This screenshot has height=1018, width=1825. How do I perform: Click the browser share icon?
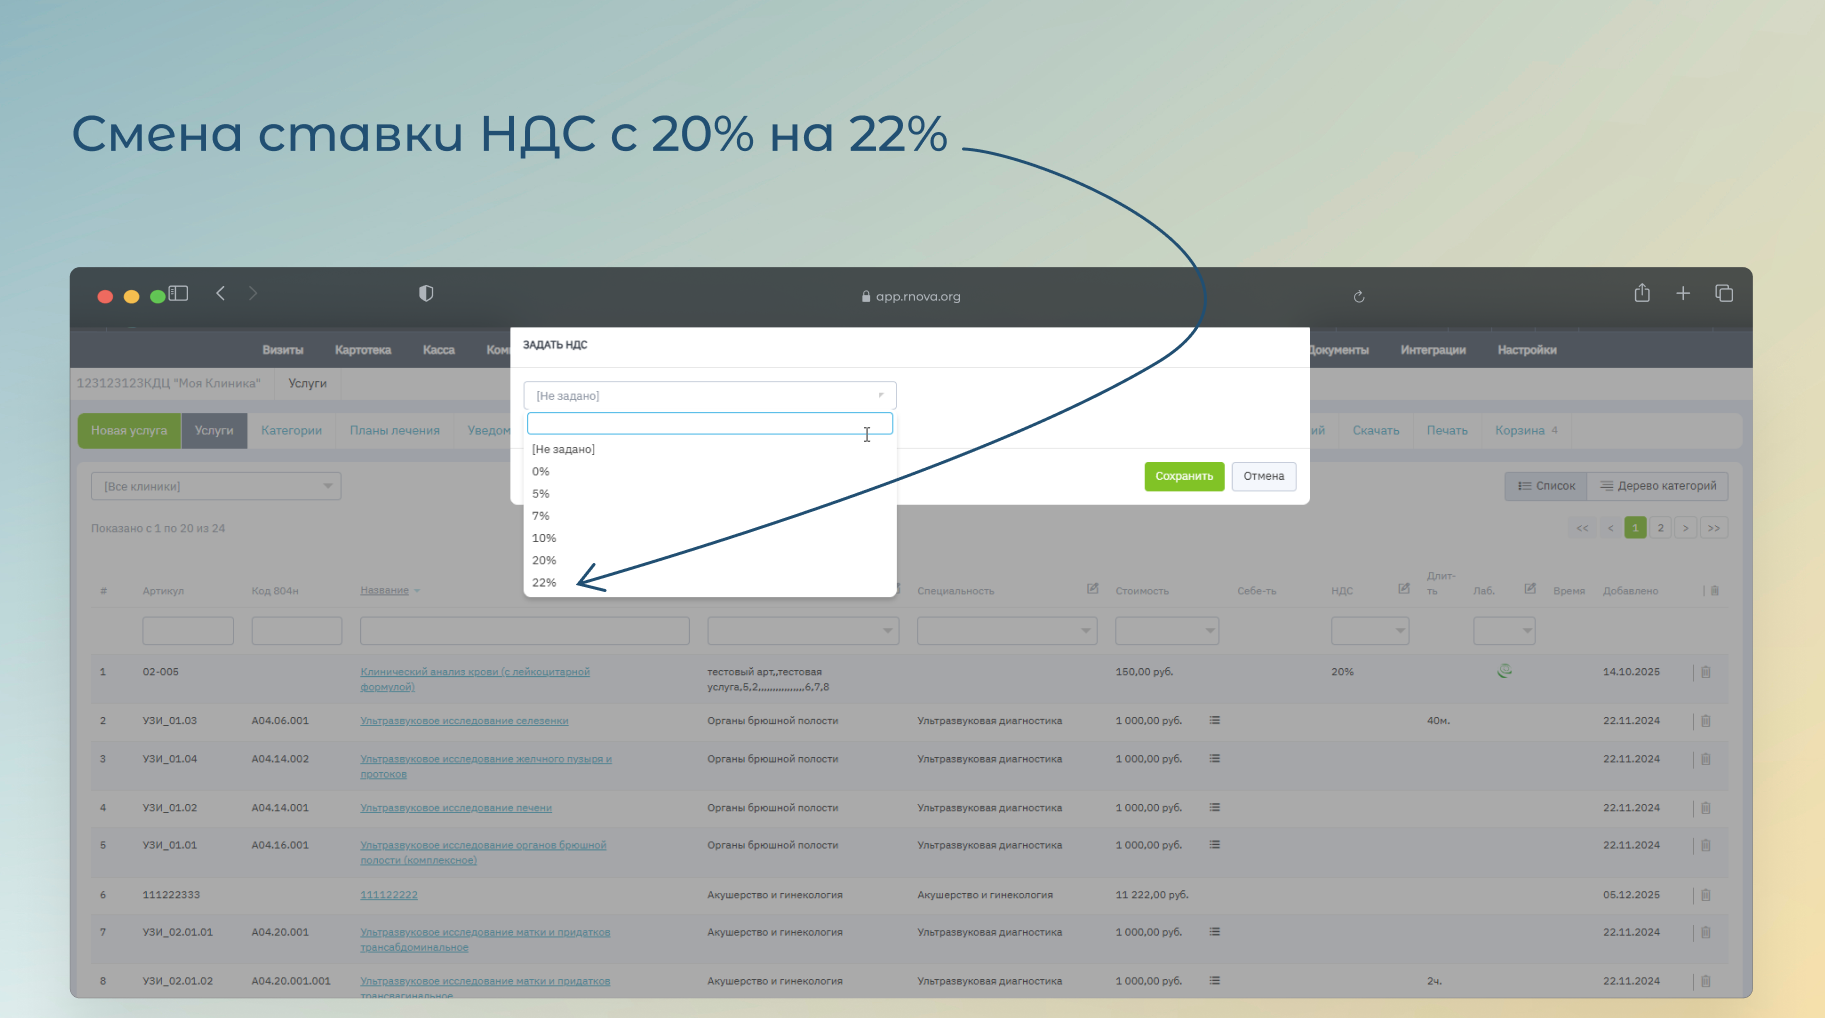[1642, 294]
